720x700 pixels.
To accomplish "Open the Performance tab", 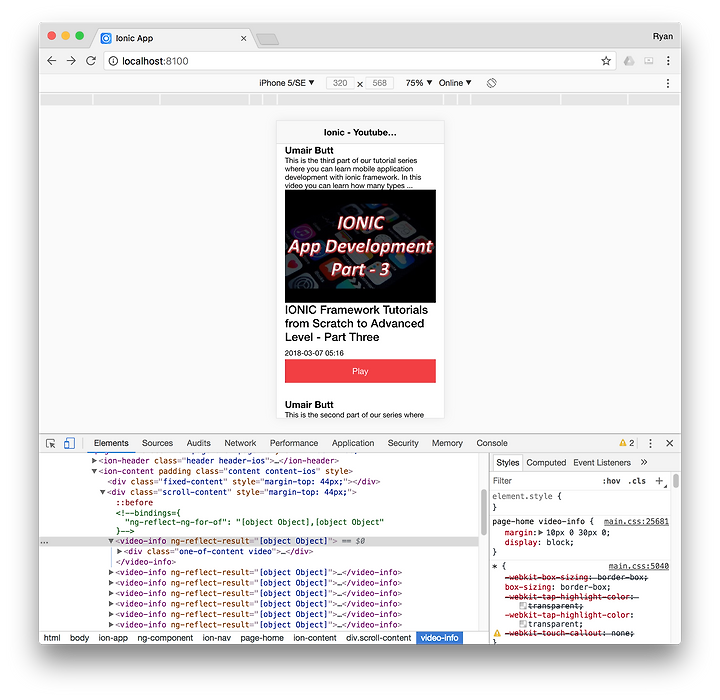I will (x=294, y=443).
